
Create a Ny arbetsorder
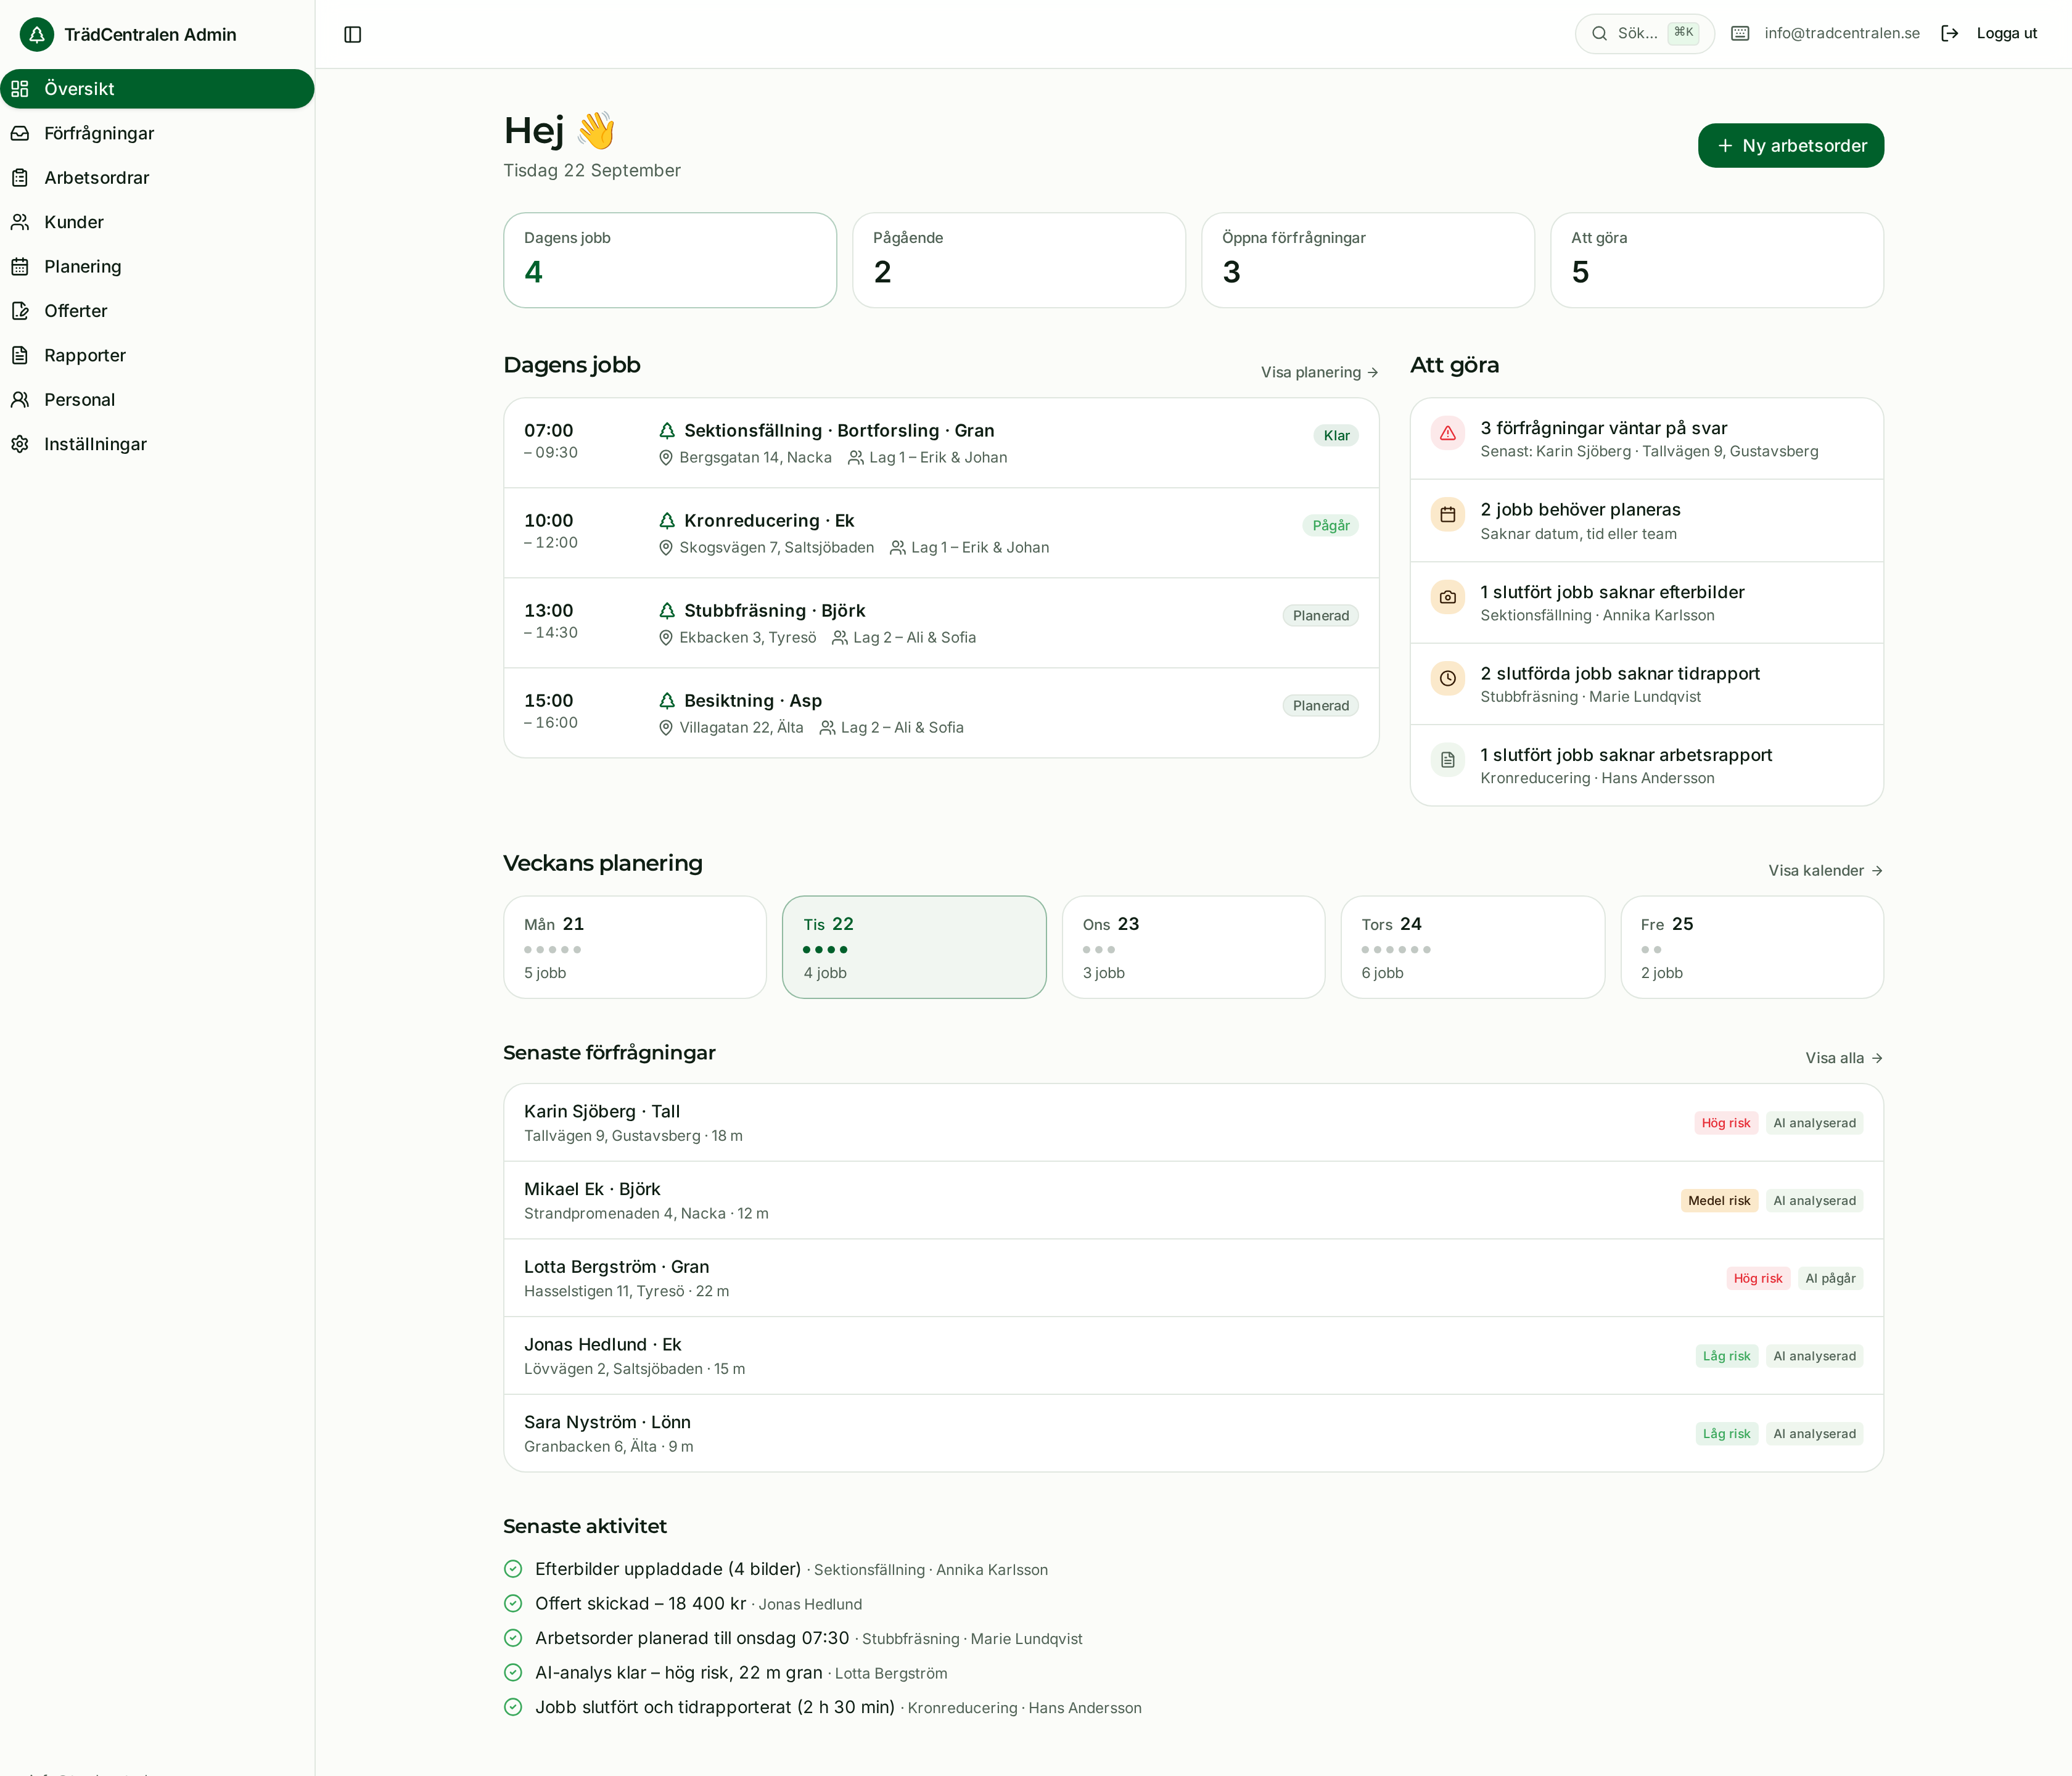[1790, 146]
